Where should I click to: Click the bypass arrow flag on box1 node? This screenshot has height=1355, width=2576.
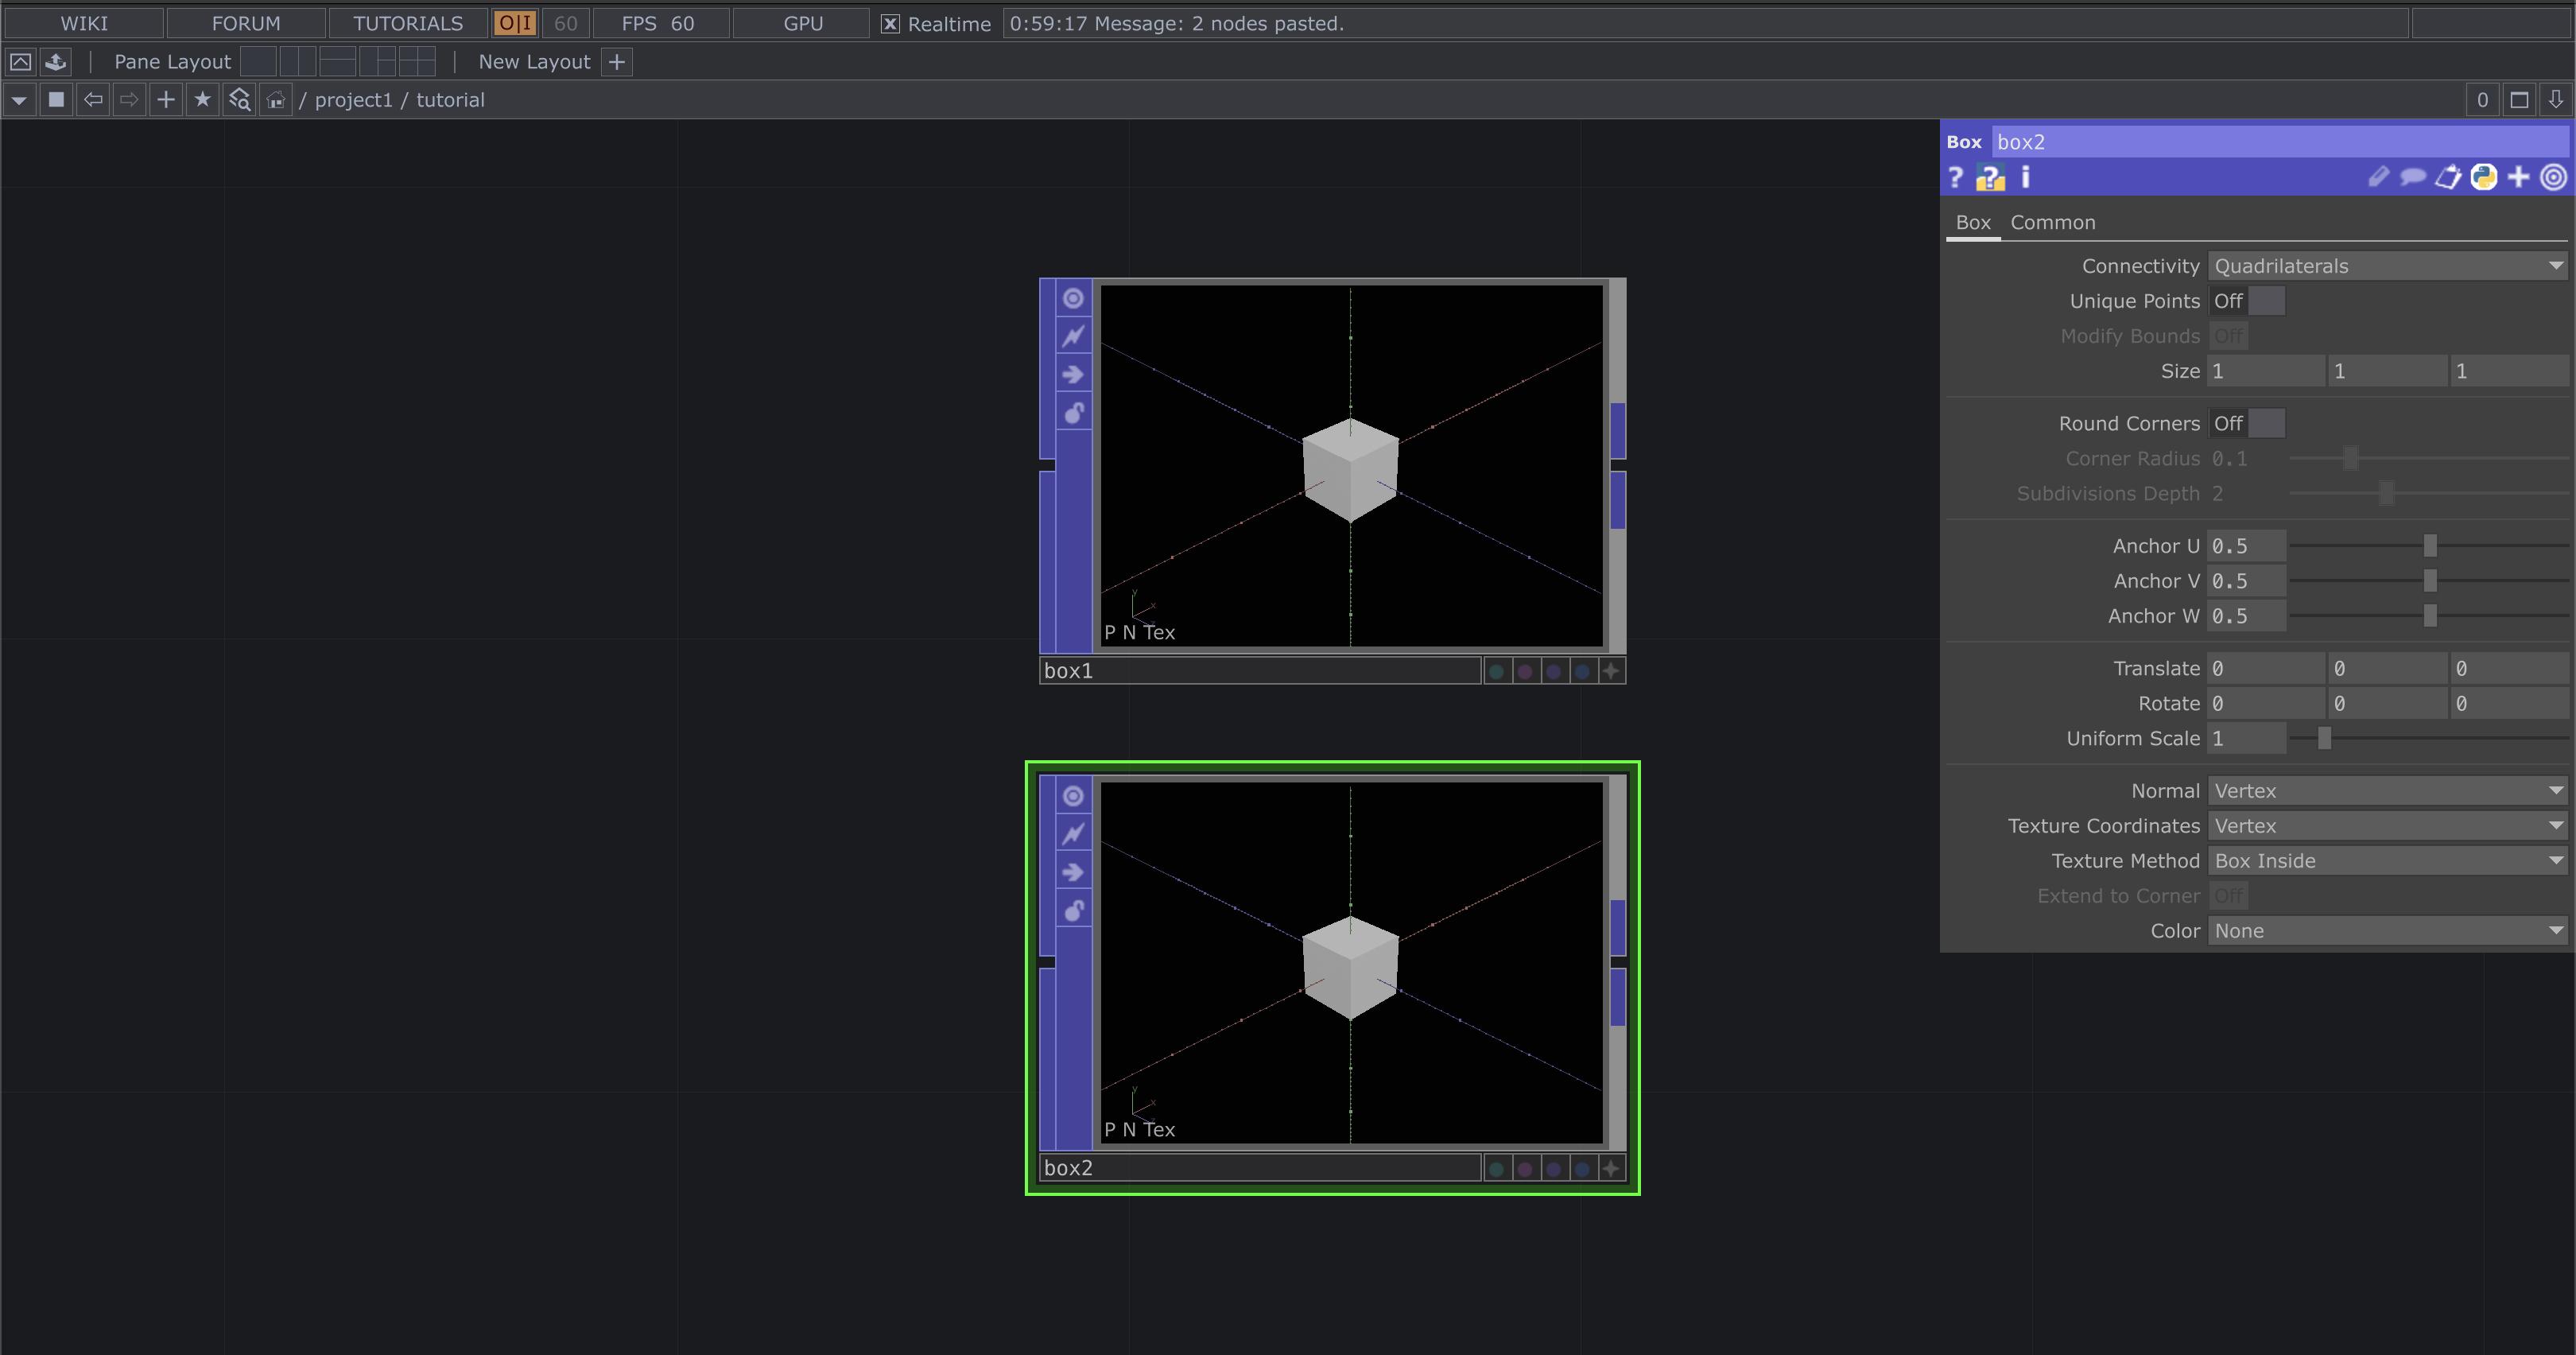[x=1073, y=374]
